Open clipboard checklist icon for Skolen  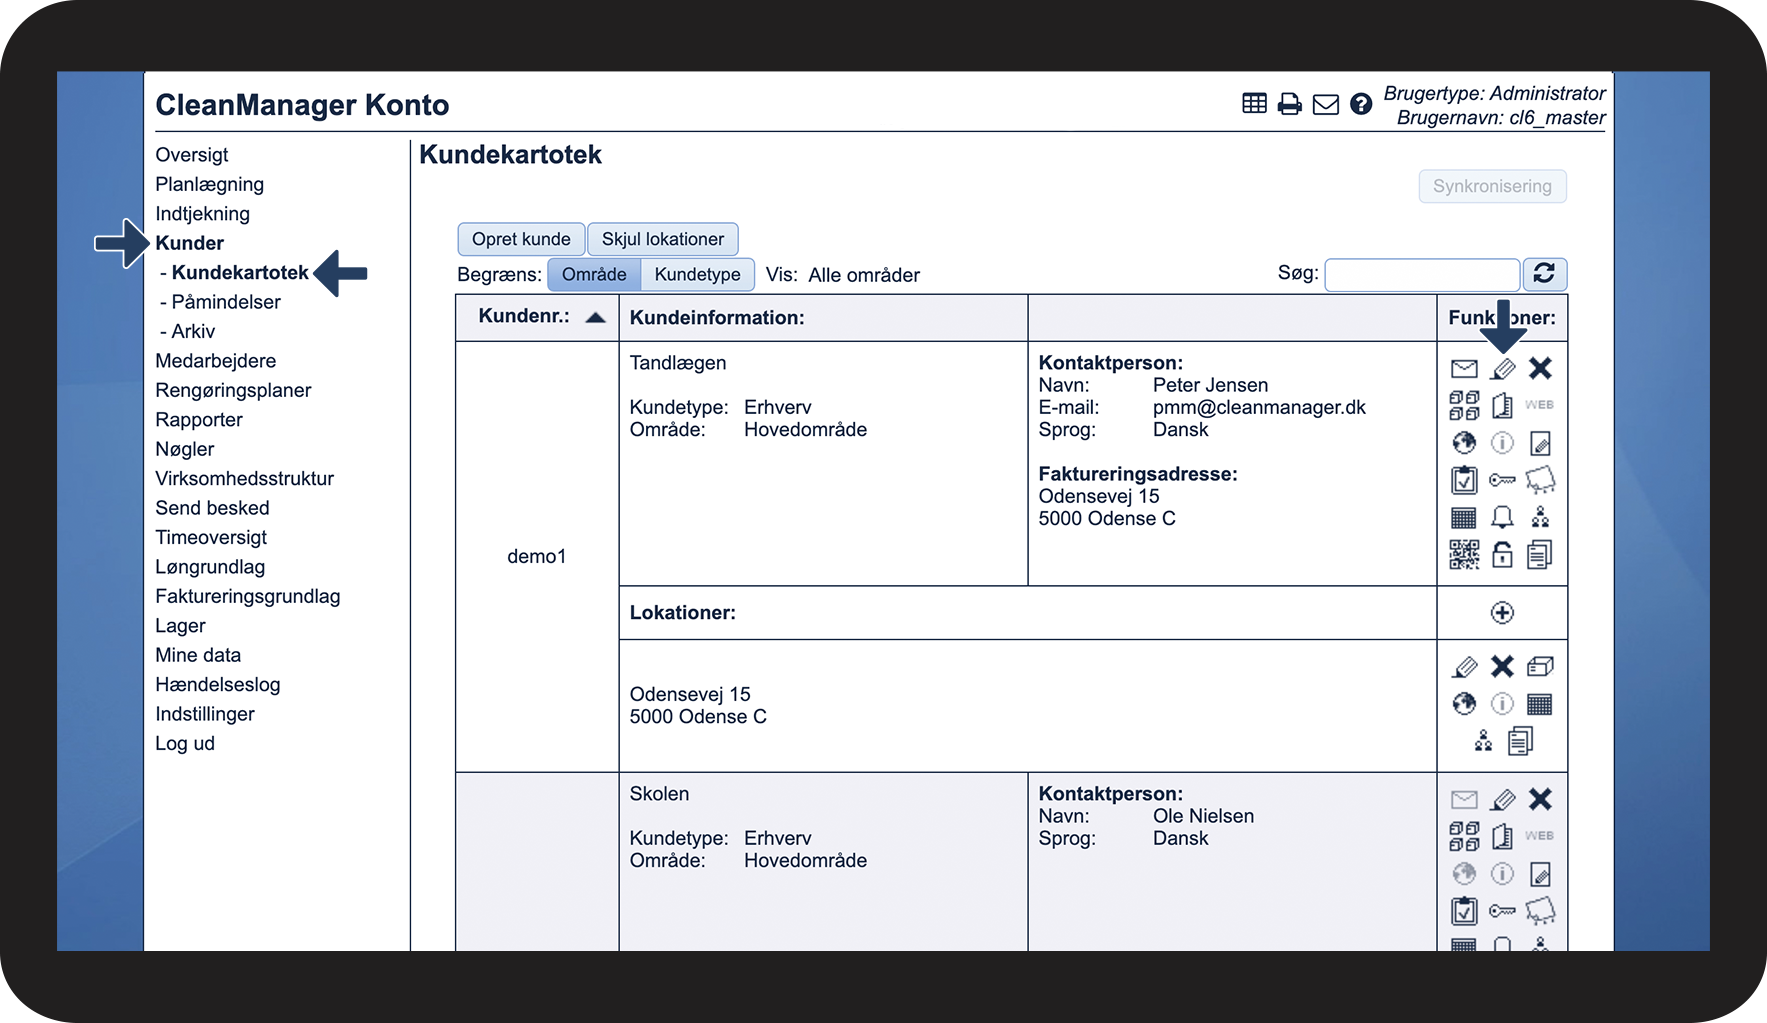pyautogui.click(x=1464, y=911)
